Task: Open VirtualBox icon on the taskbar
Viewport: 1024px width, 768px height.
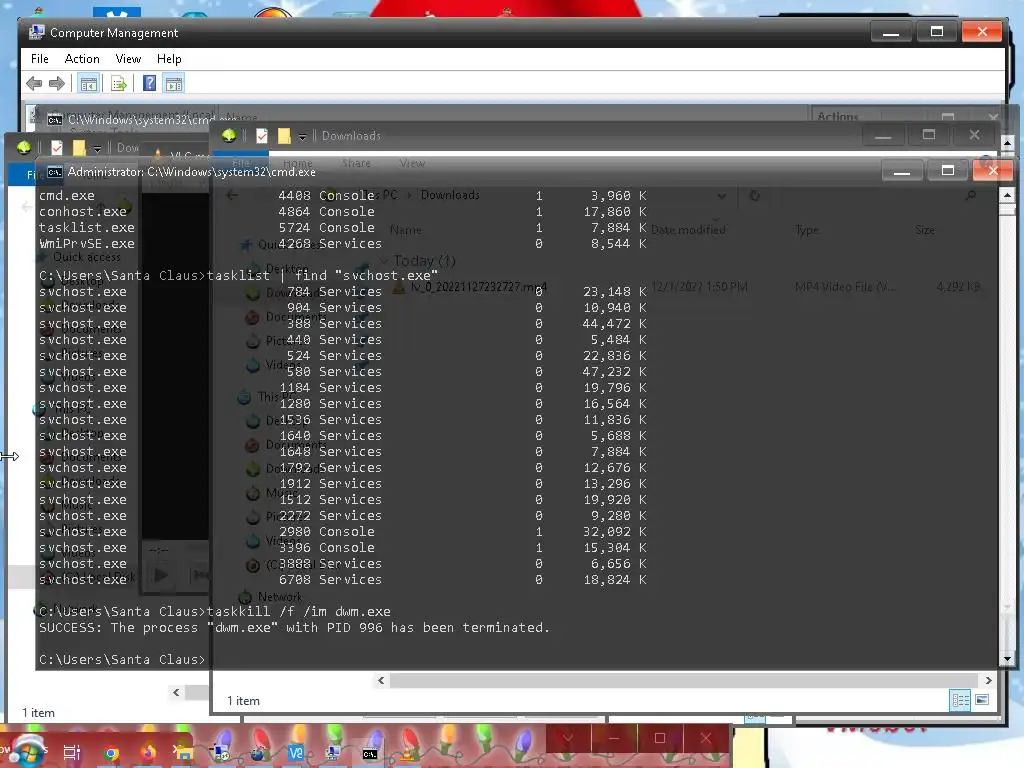Action: pyautogui.click(x=295, y=753)
